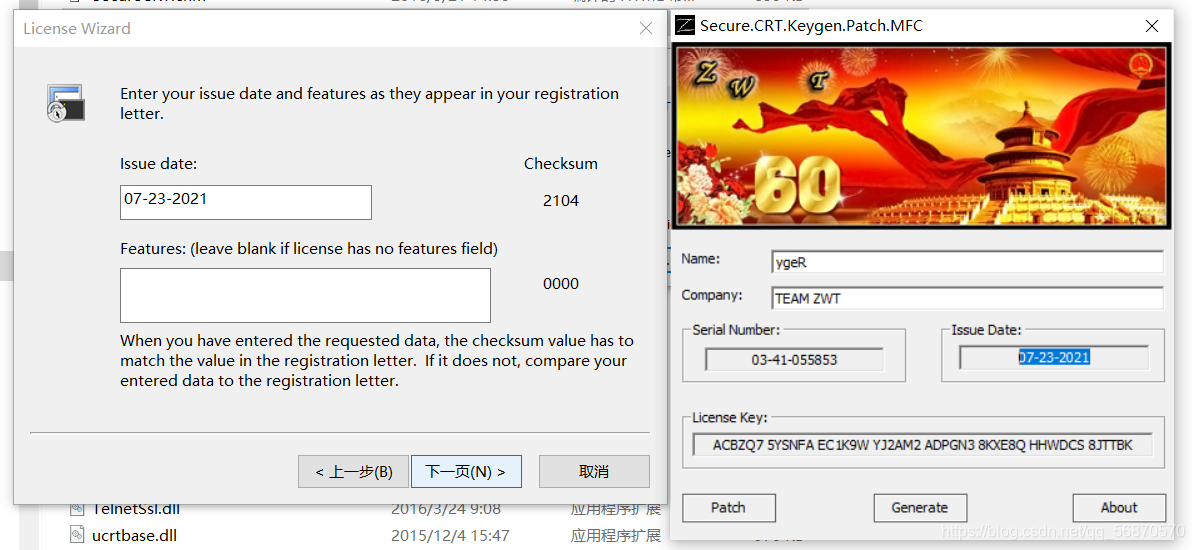Viewport: 1195px width, 550px height.
Task: Click the Company field containing TEAM ZWT
Action: [967, 298]
